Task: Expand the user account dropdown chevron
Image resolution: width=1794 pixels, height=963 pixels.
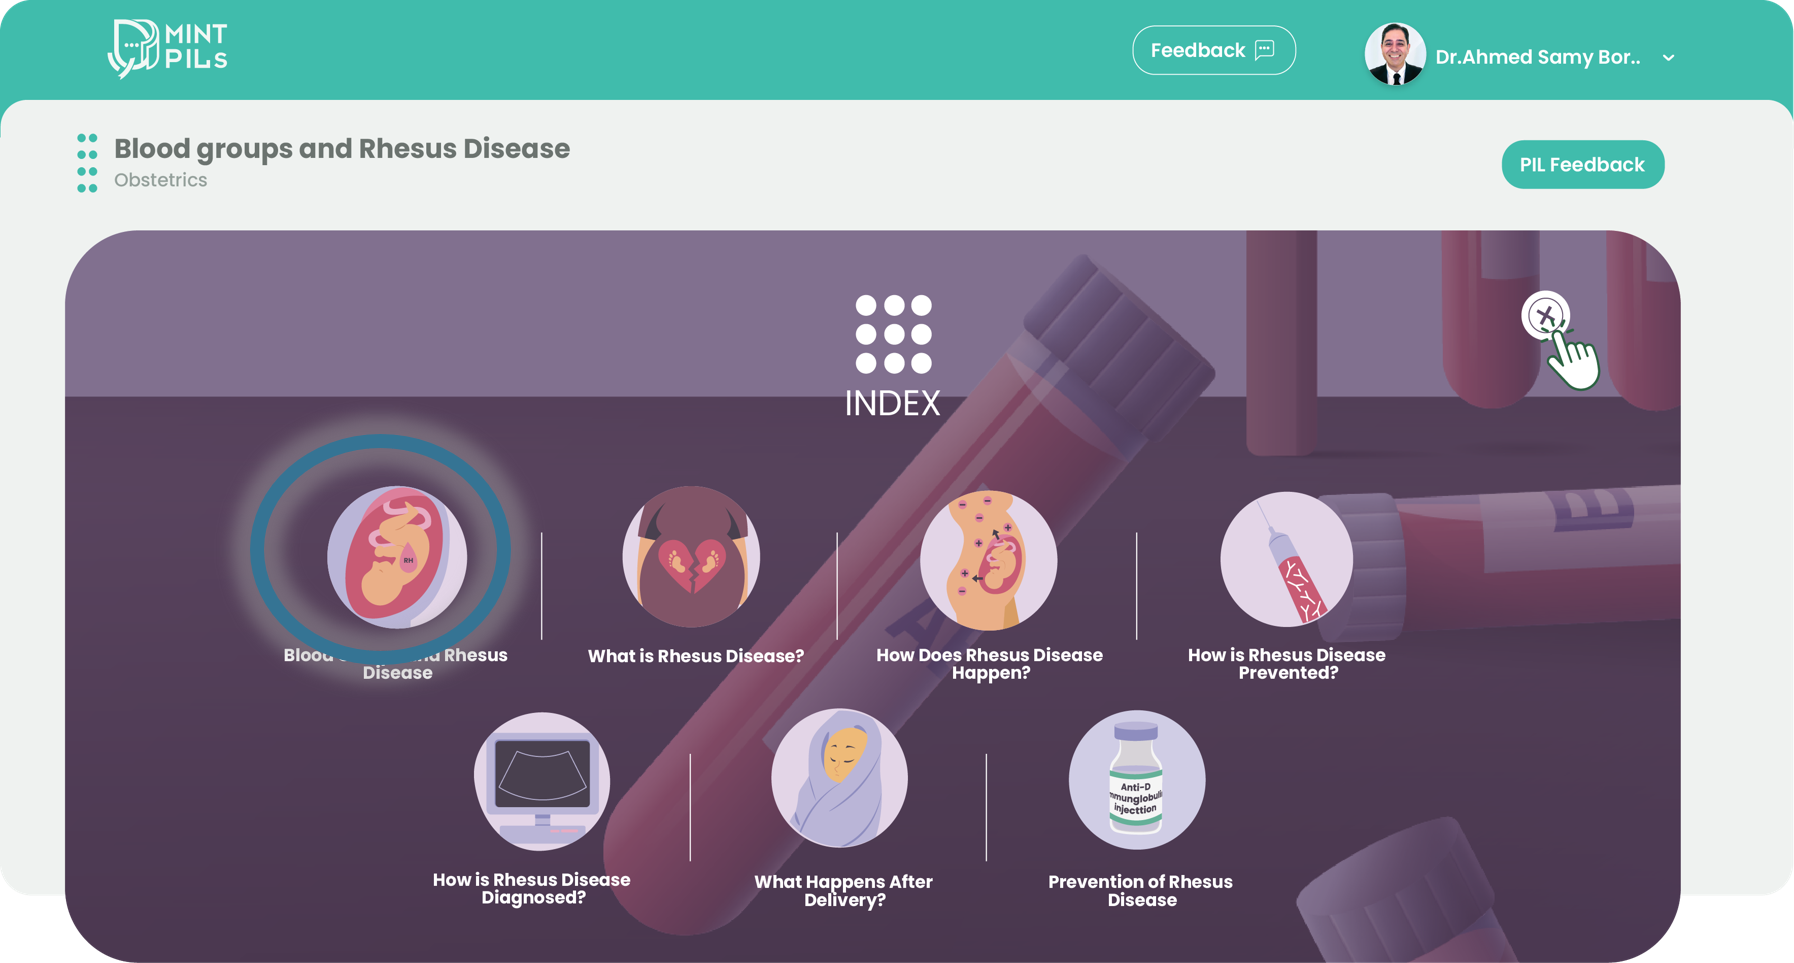Action: coord(1668,58)
